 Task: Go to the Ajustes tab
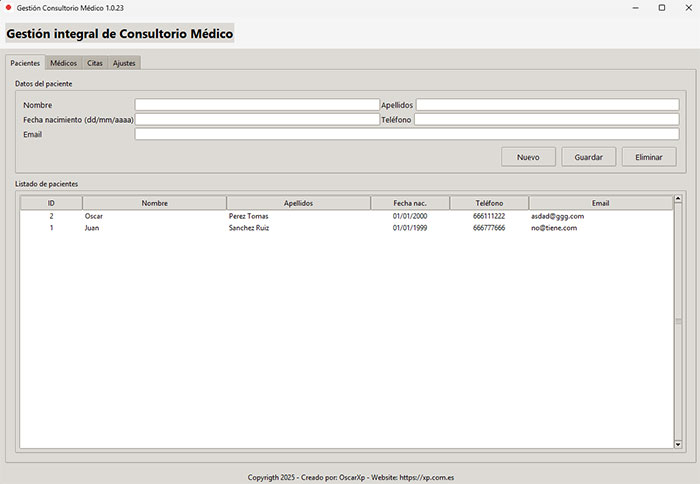pos(124,63)
